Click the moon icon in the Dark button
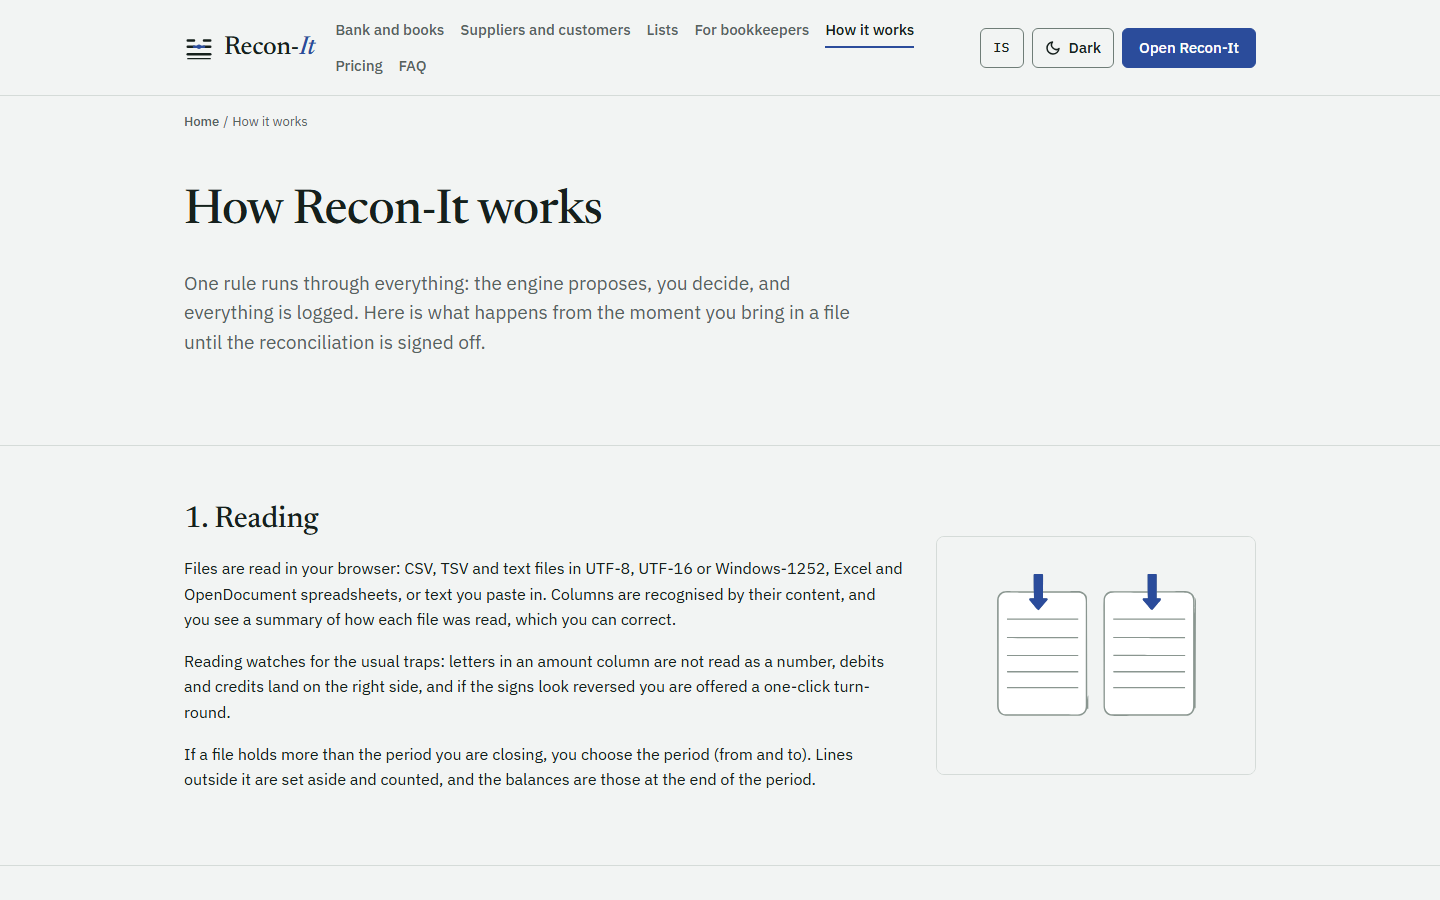 1053,48
